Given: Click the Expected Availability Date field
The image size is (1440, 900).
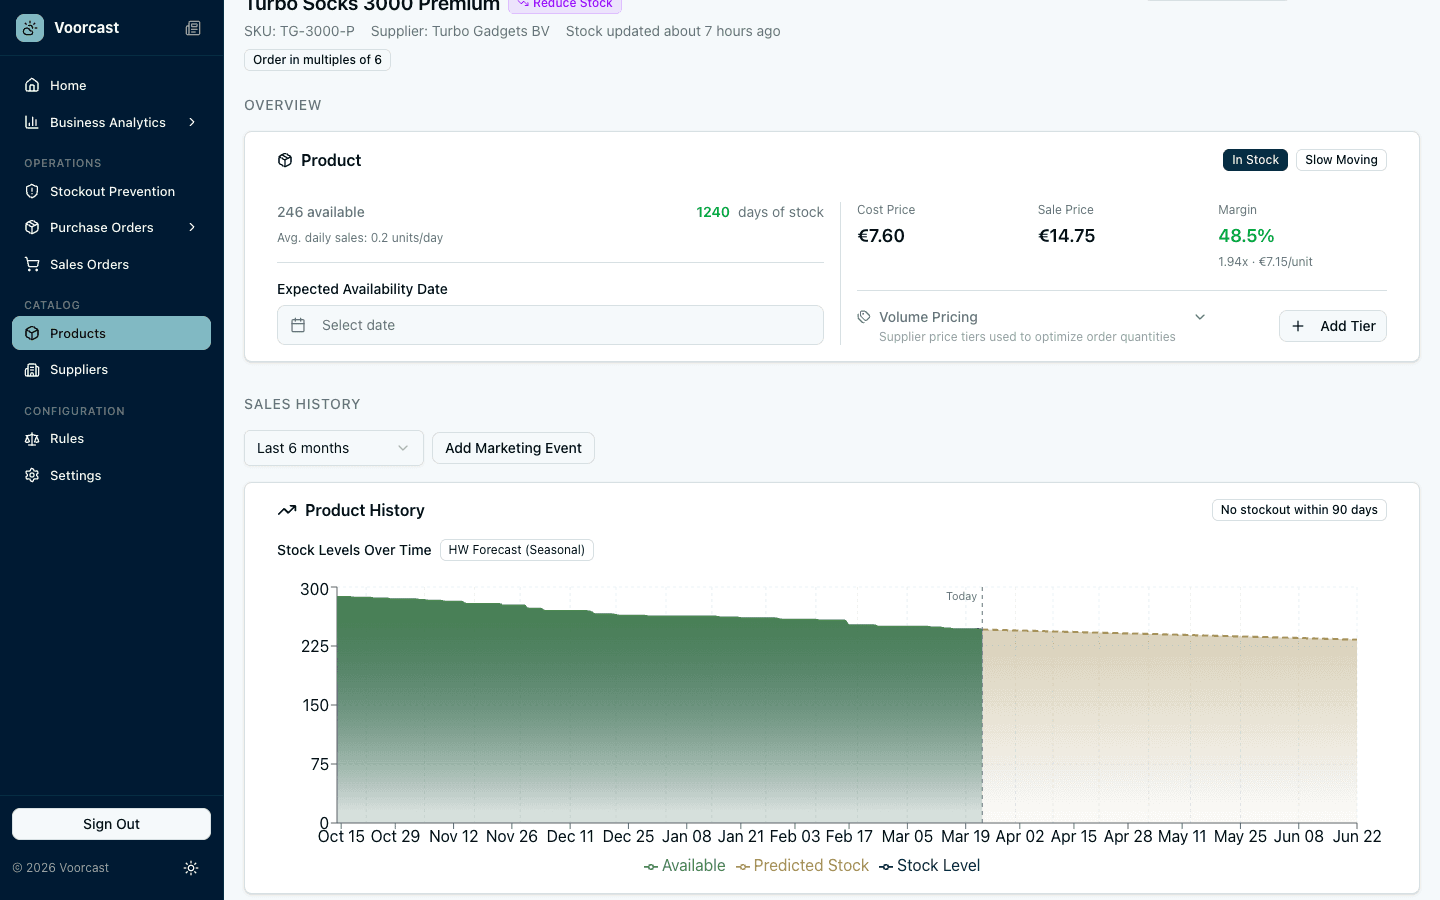Looking at the screenshot, I should [550, 325].
